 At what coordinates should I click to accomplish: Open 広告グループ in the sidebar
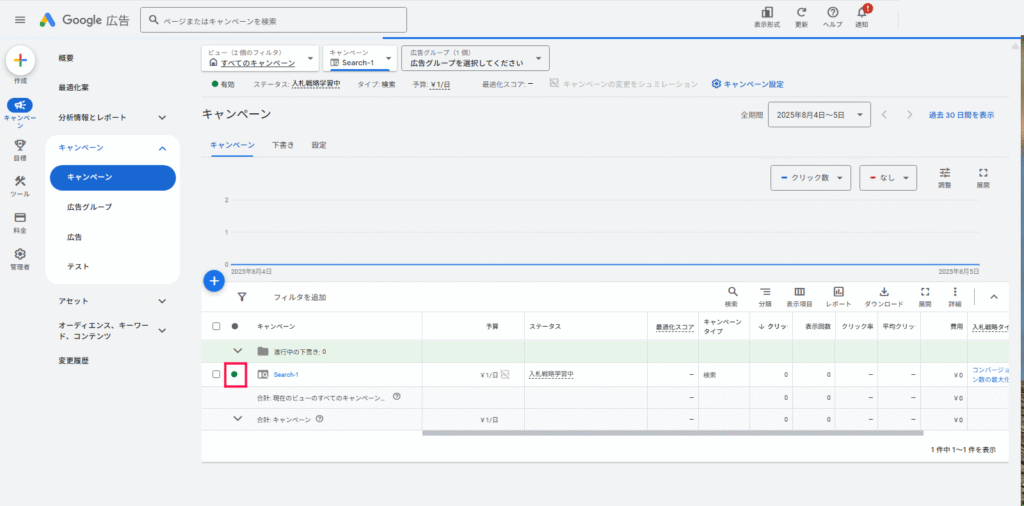[89, 207]
